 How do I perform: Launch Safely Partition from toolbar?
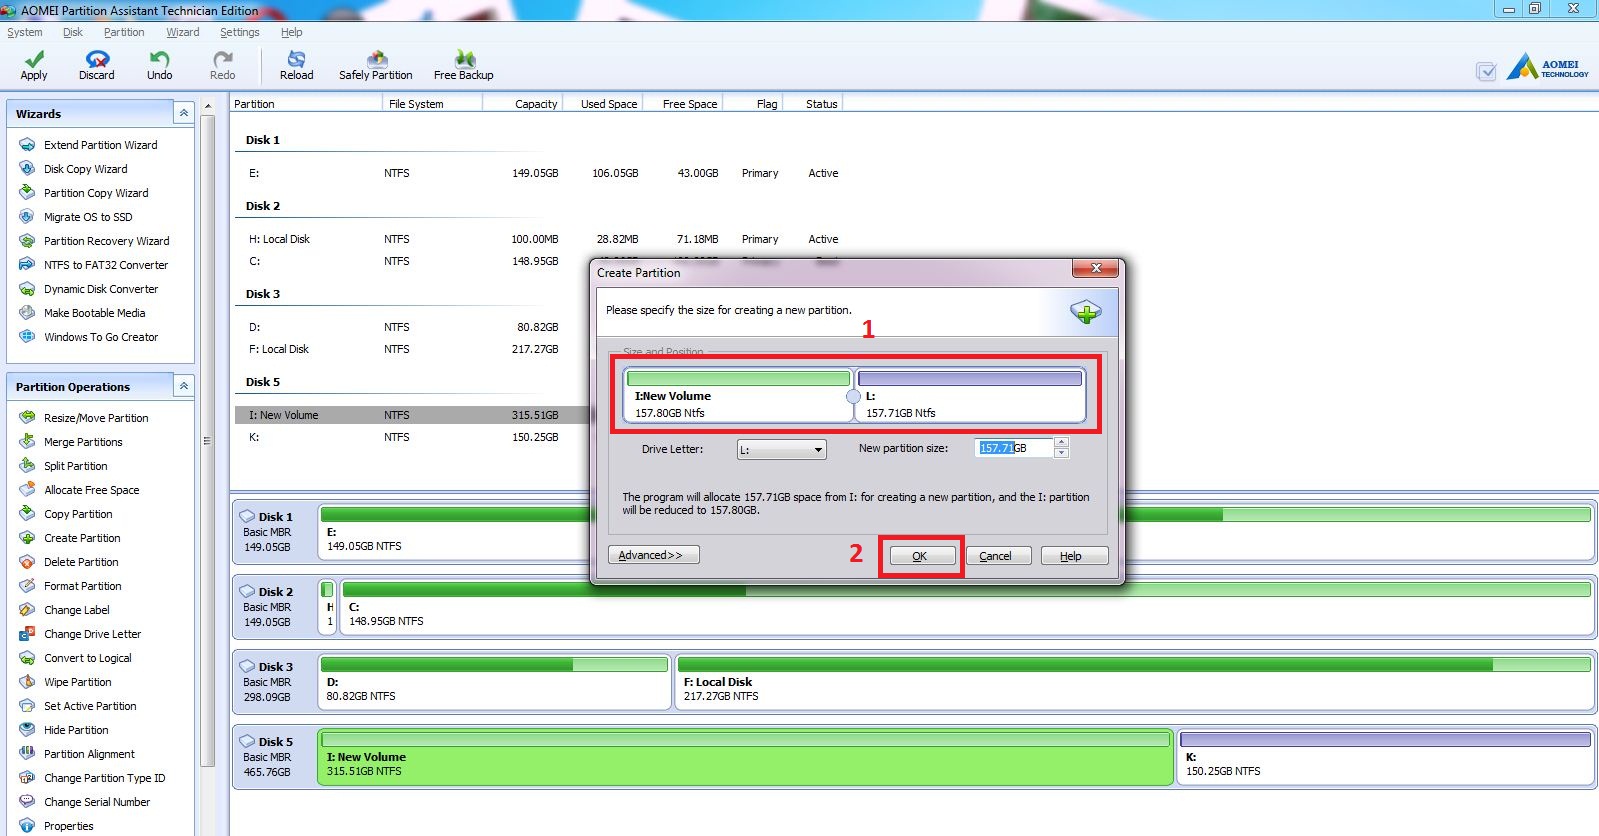pos(376,65)
